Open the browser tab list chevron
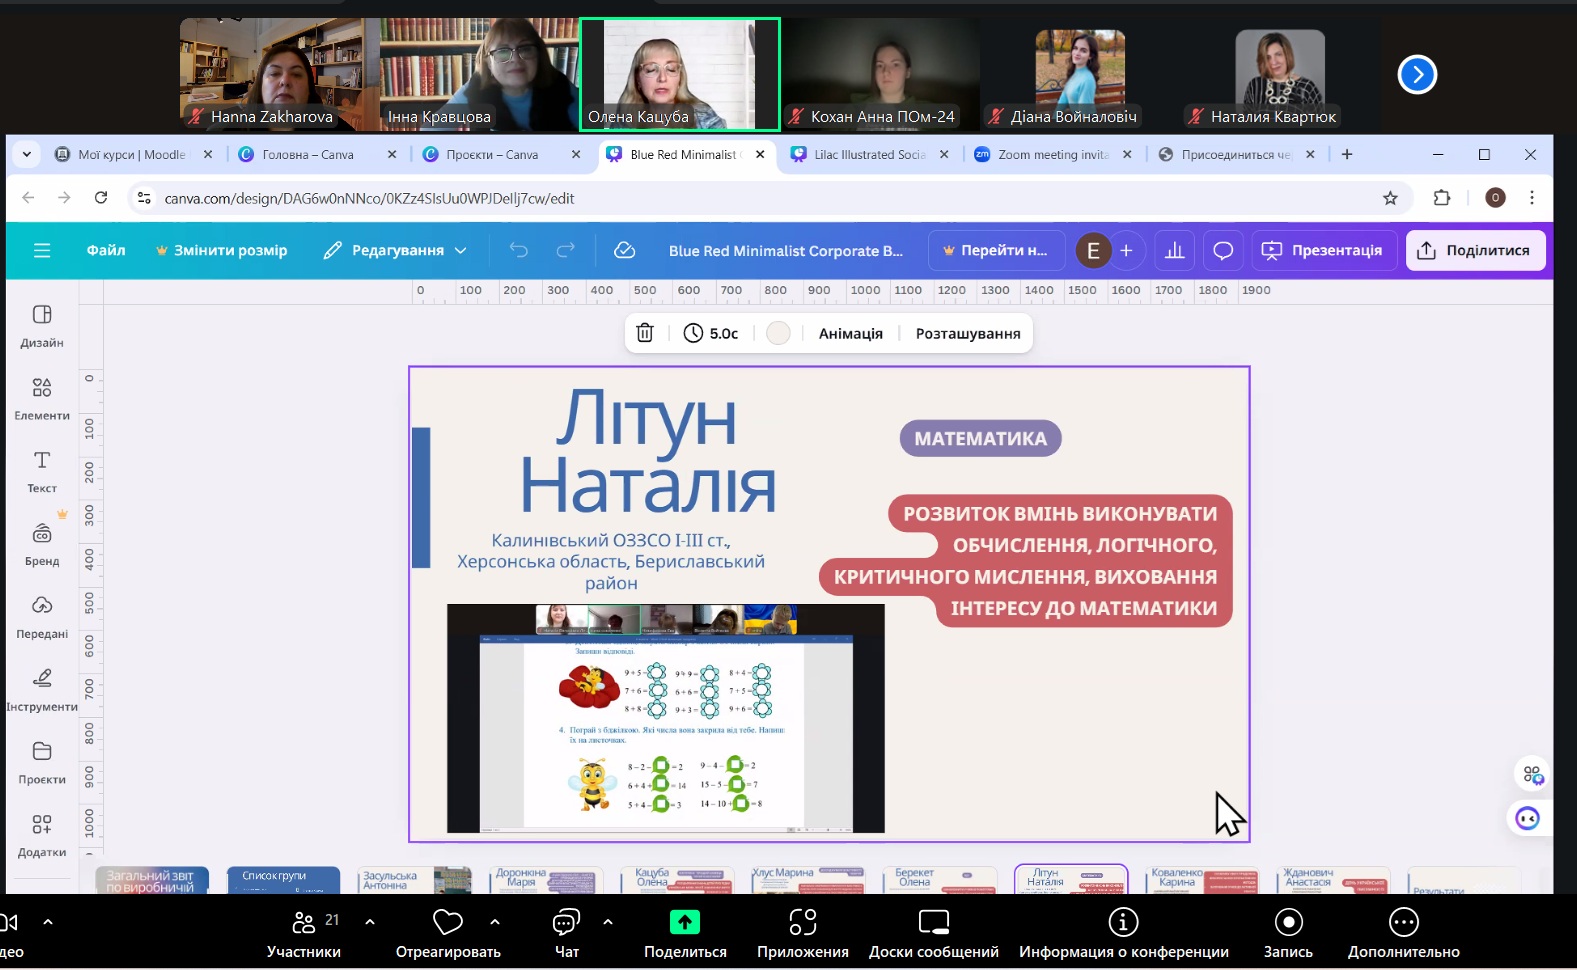This screenshot has width=1577, height=970. click(27, 154)
